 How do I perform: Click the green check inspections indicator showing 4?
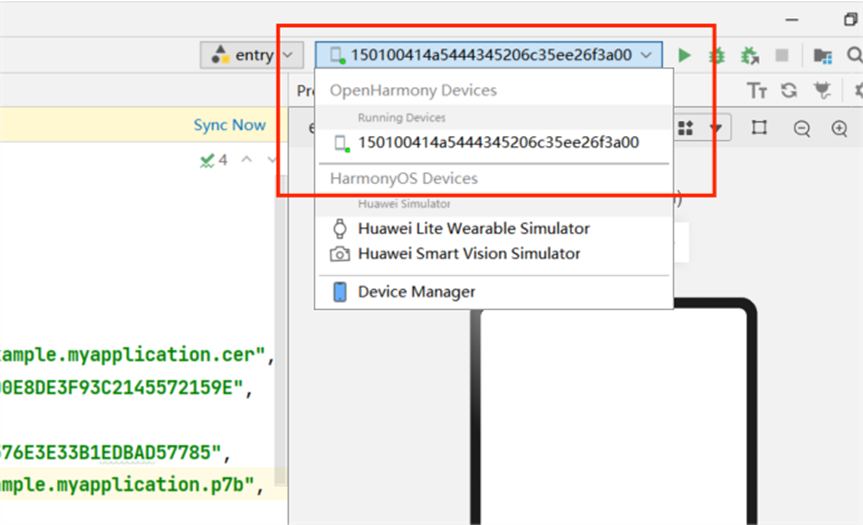point(214,160)
